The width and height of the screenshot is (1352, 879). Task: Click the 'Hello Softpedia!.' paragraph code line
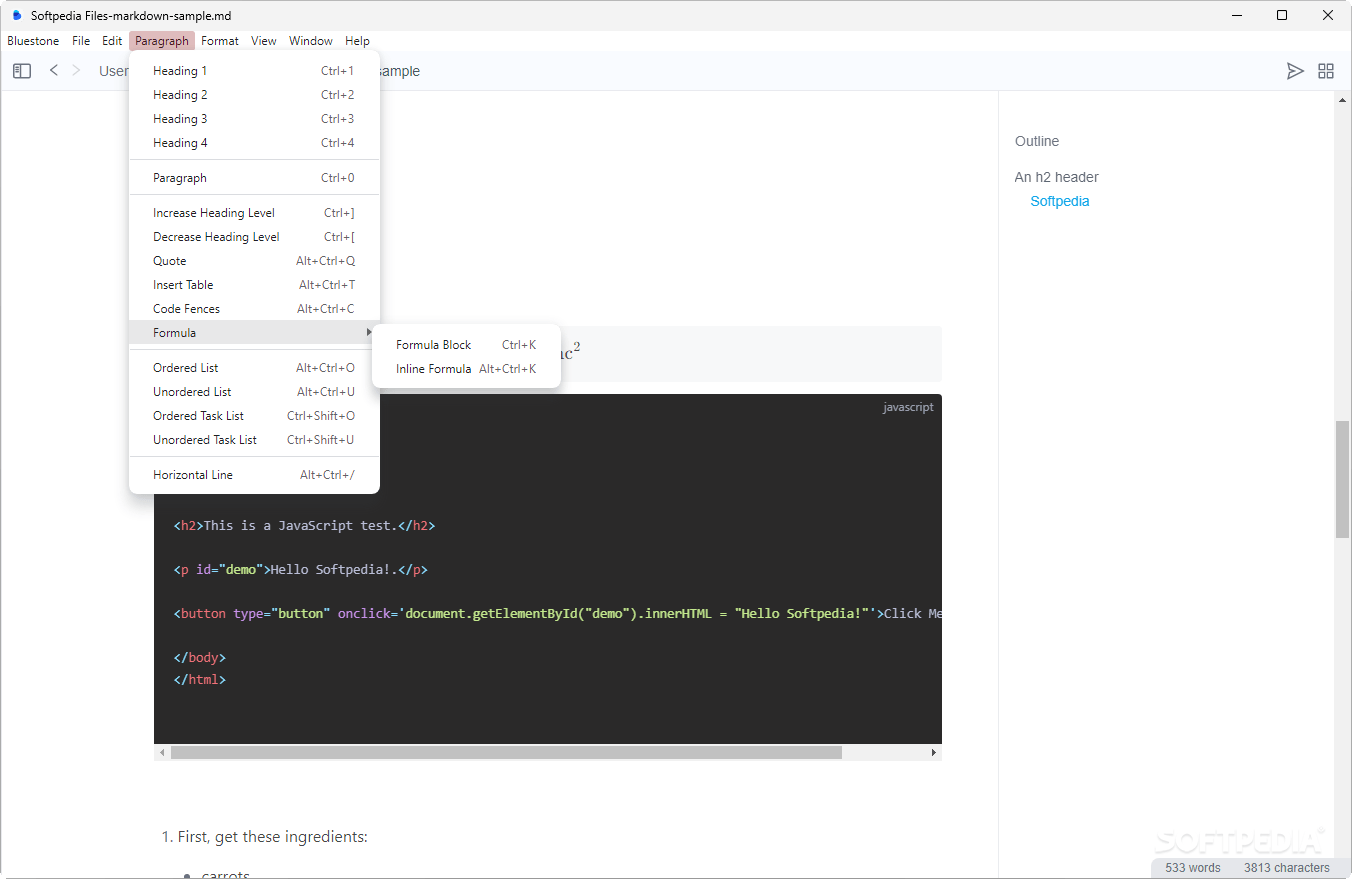(x=300, y=569)
